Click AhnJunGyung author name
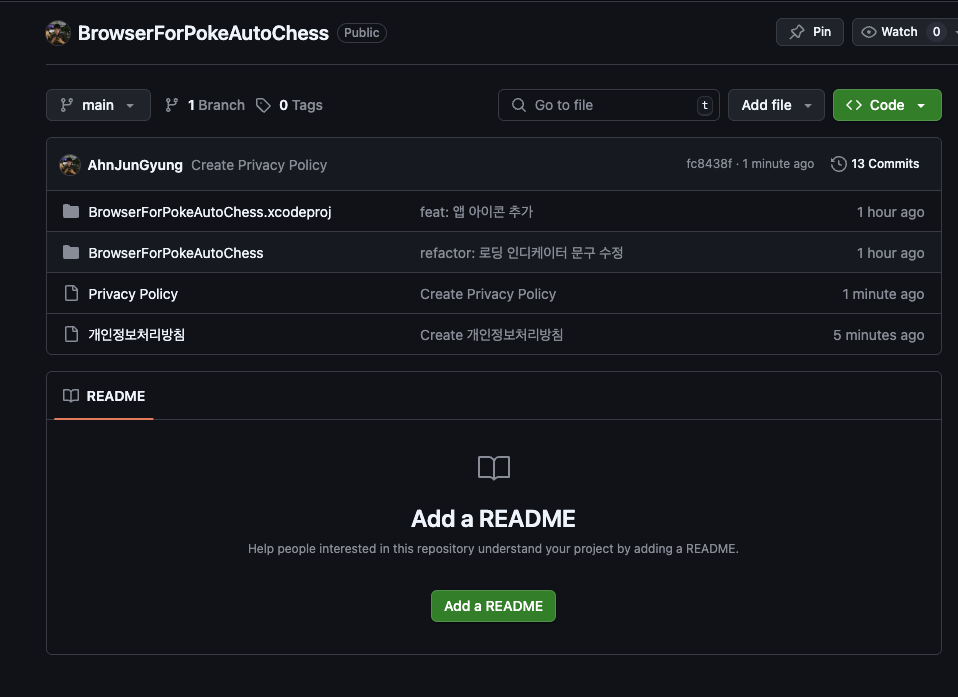This screenshot has height=697, width=958. pos(135,165)
